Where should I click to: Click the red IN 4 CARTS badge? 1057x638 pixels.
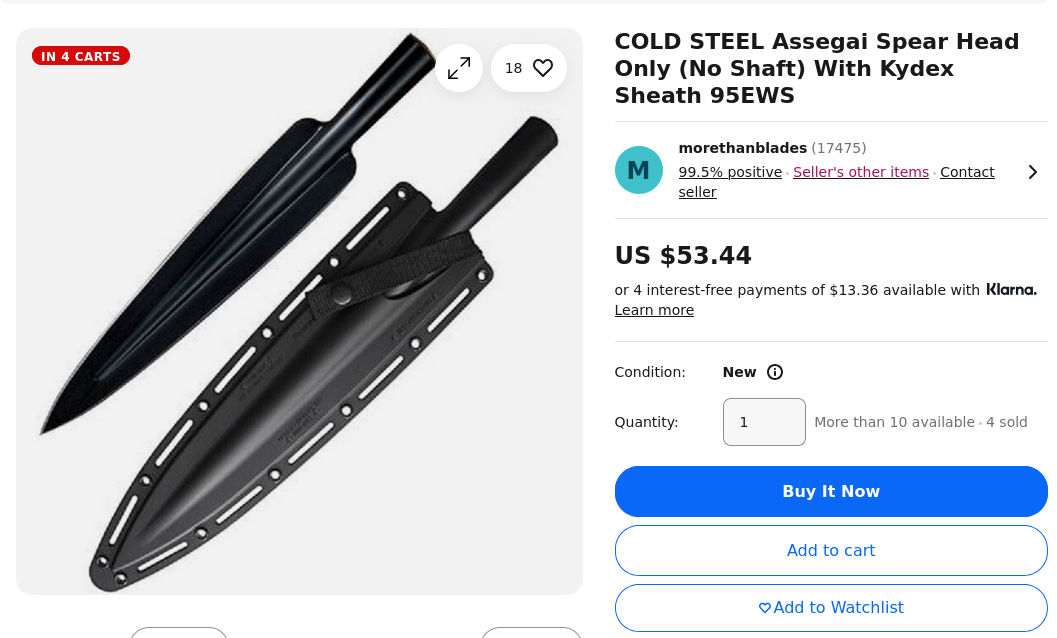(81, 56)
